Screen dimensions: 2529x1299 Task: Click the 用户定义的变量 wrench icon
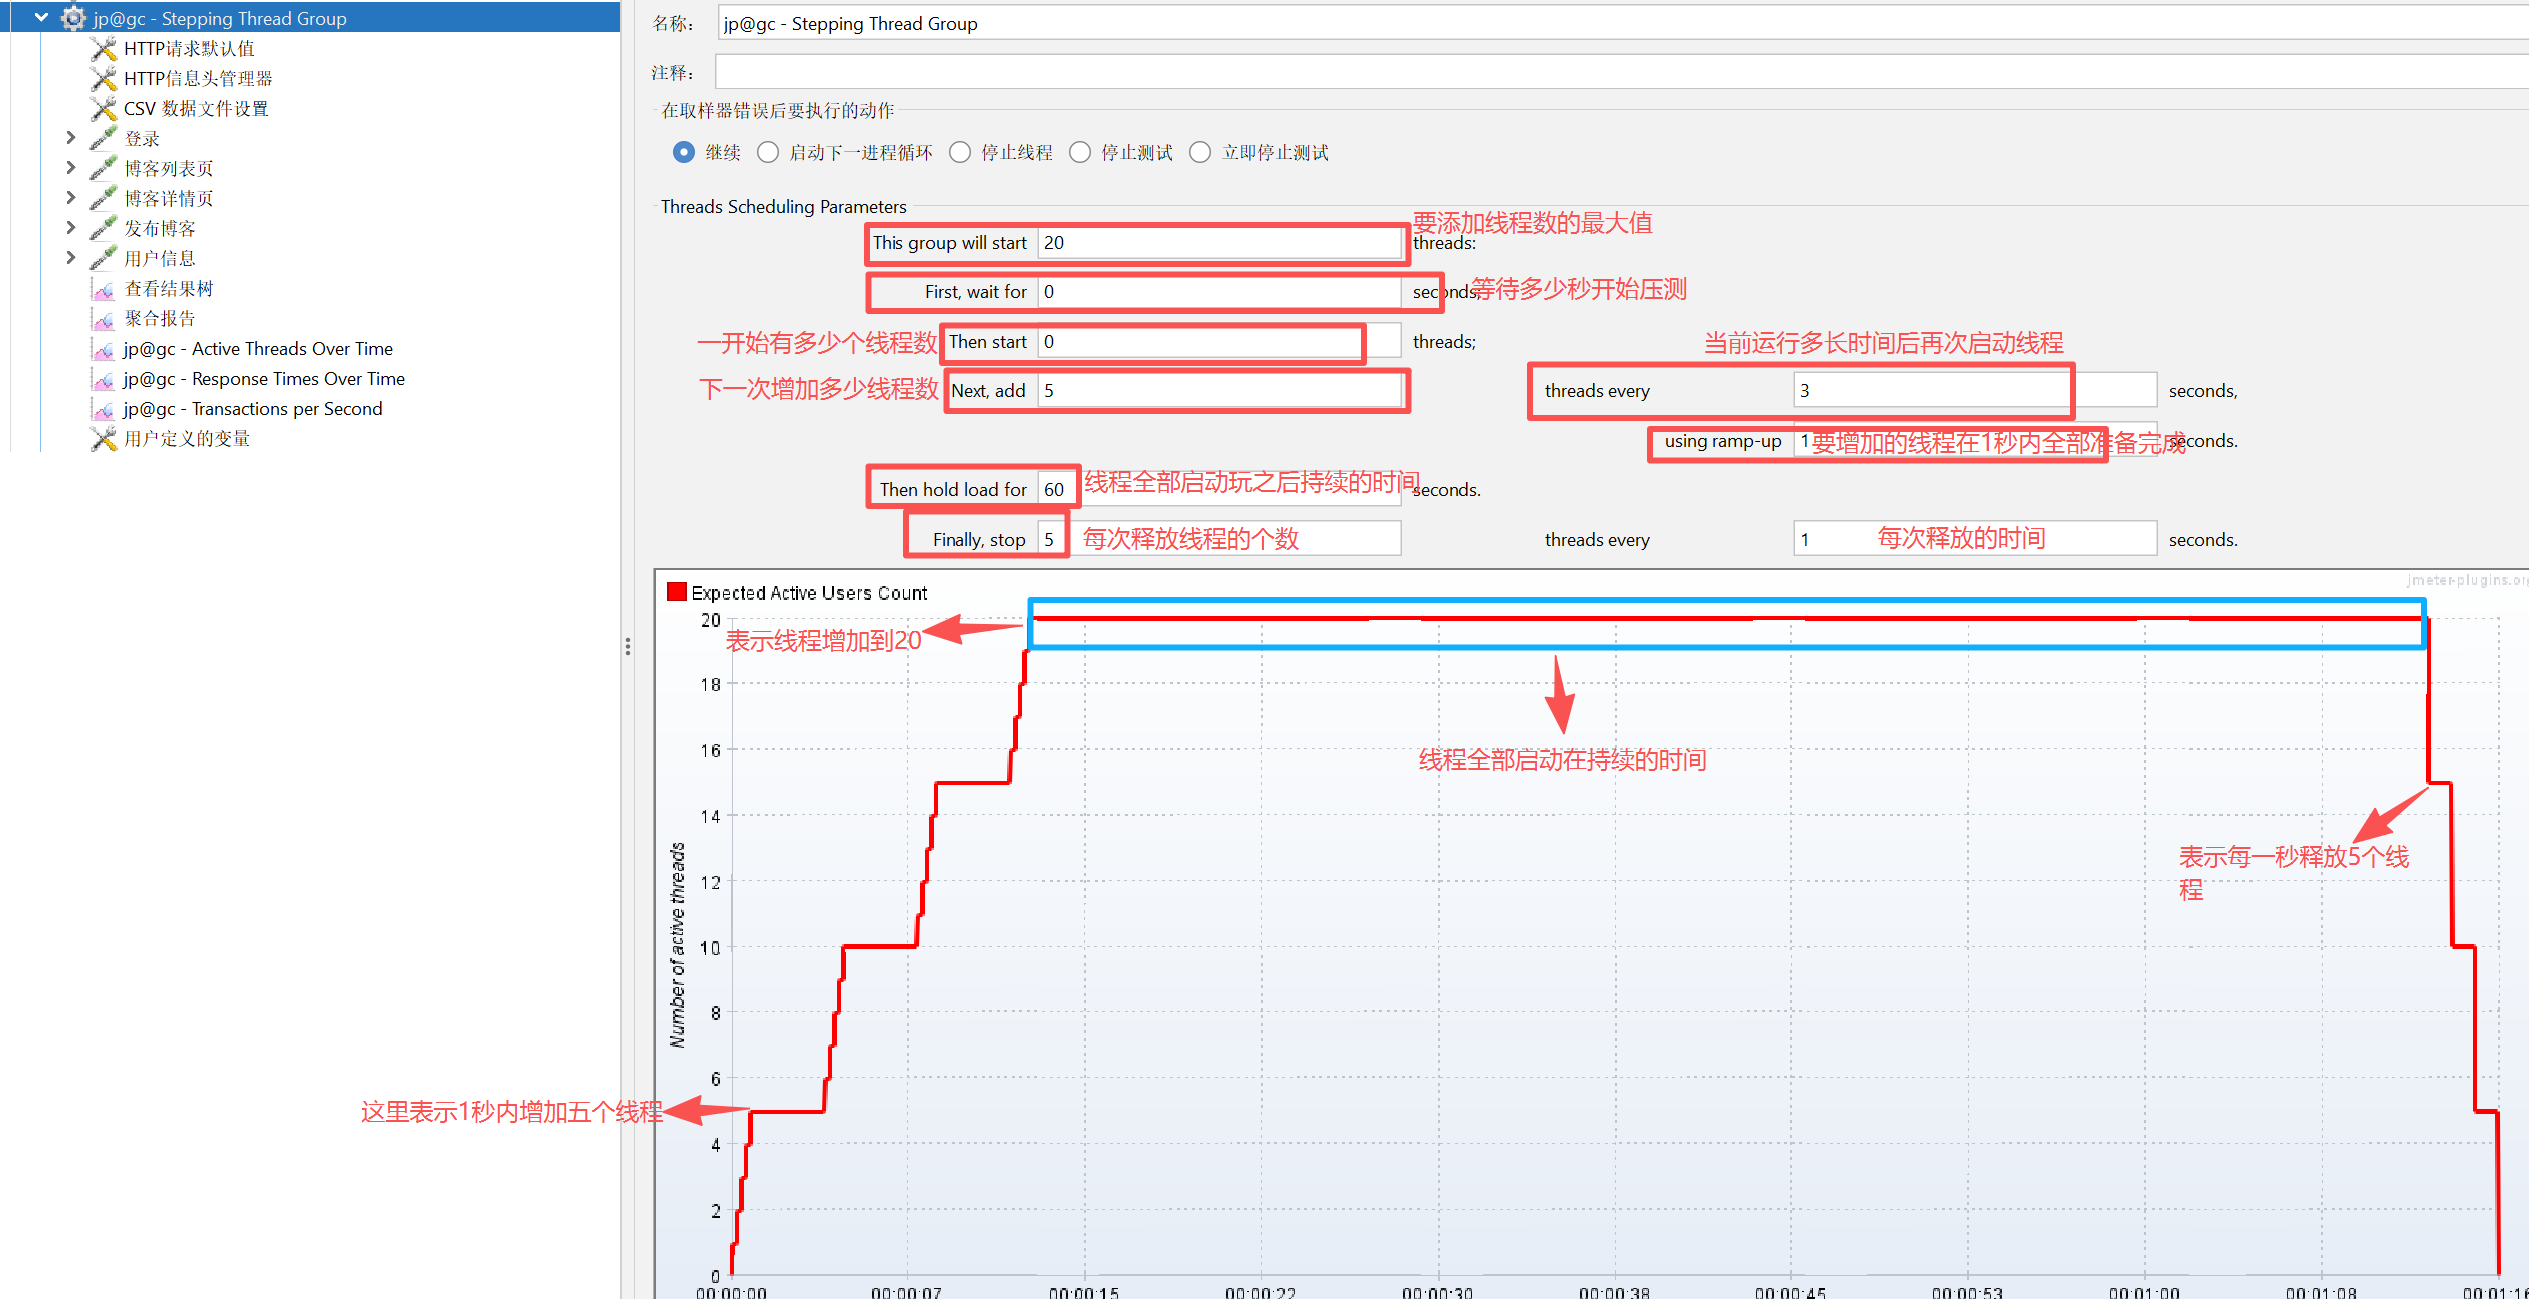(103, 439)
